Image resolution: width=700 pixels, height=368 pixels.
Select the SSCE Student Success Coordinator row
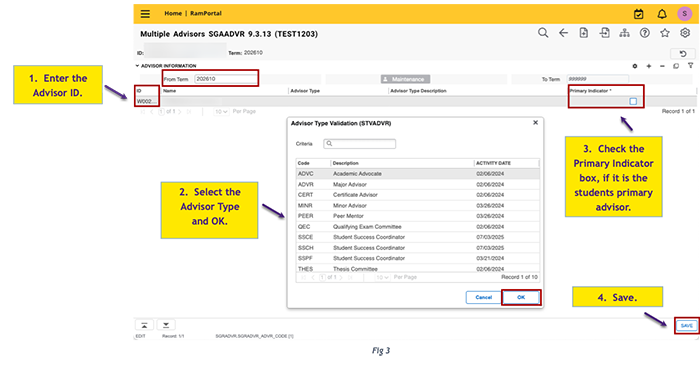pos(417,237)
